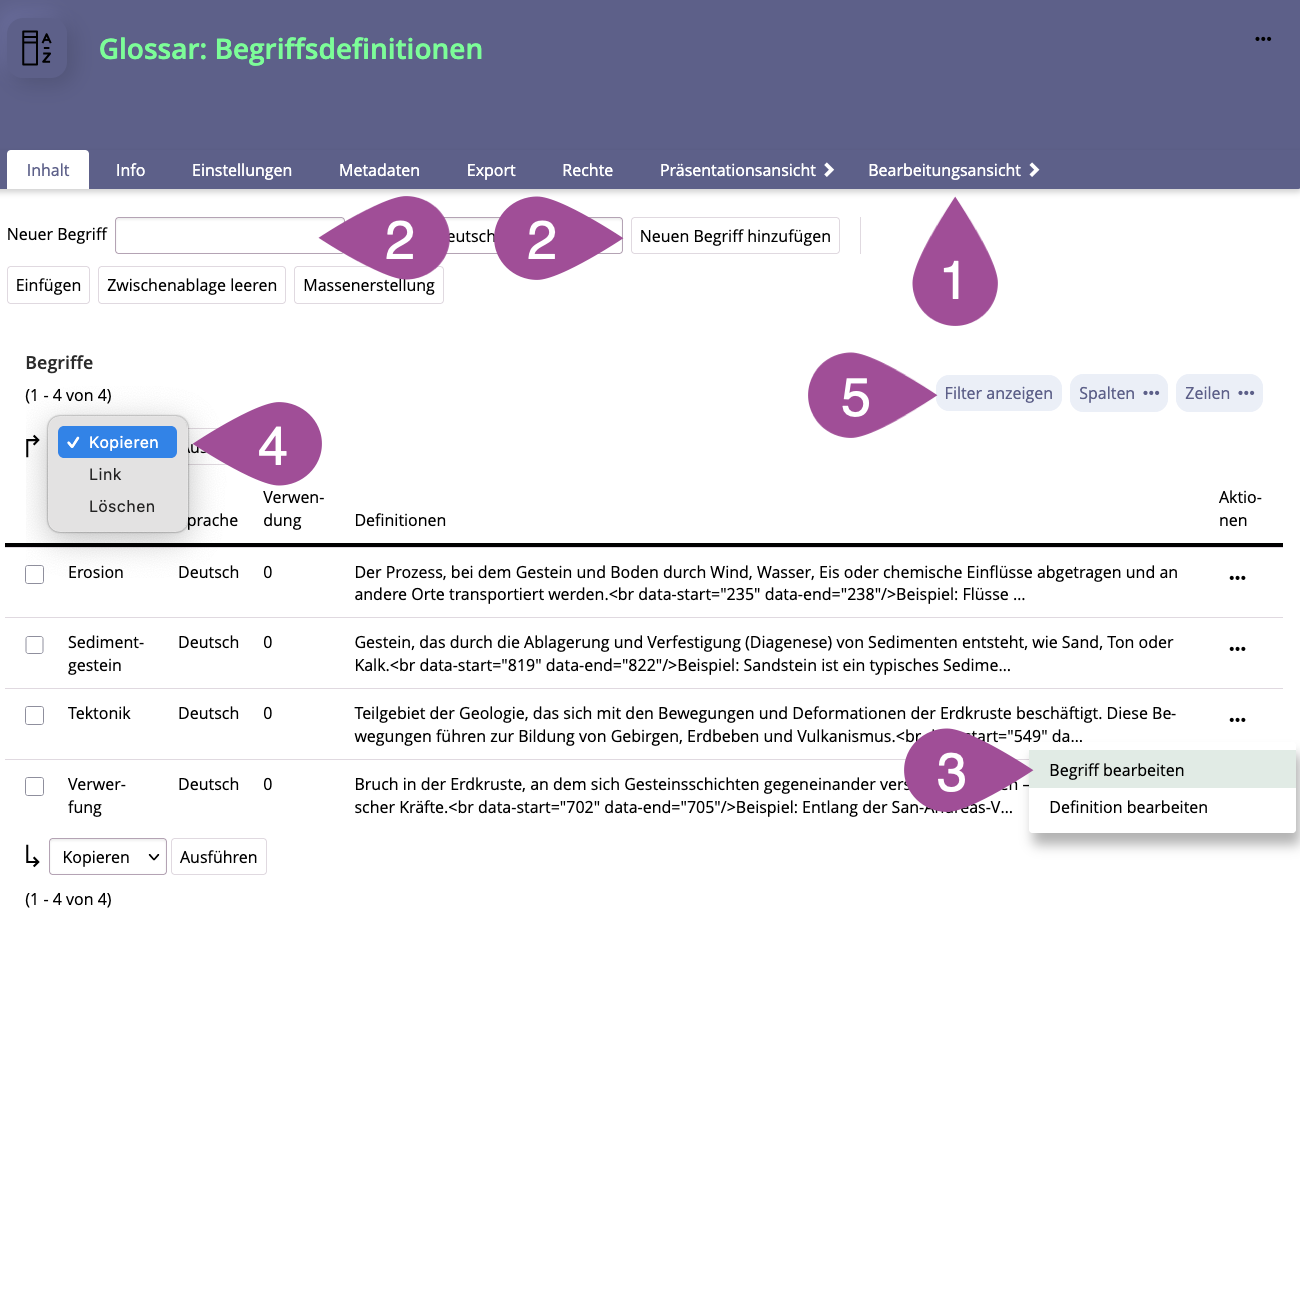
Task: Switch to the Einstellungen tab
Action: [x=242, y=170]
